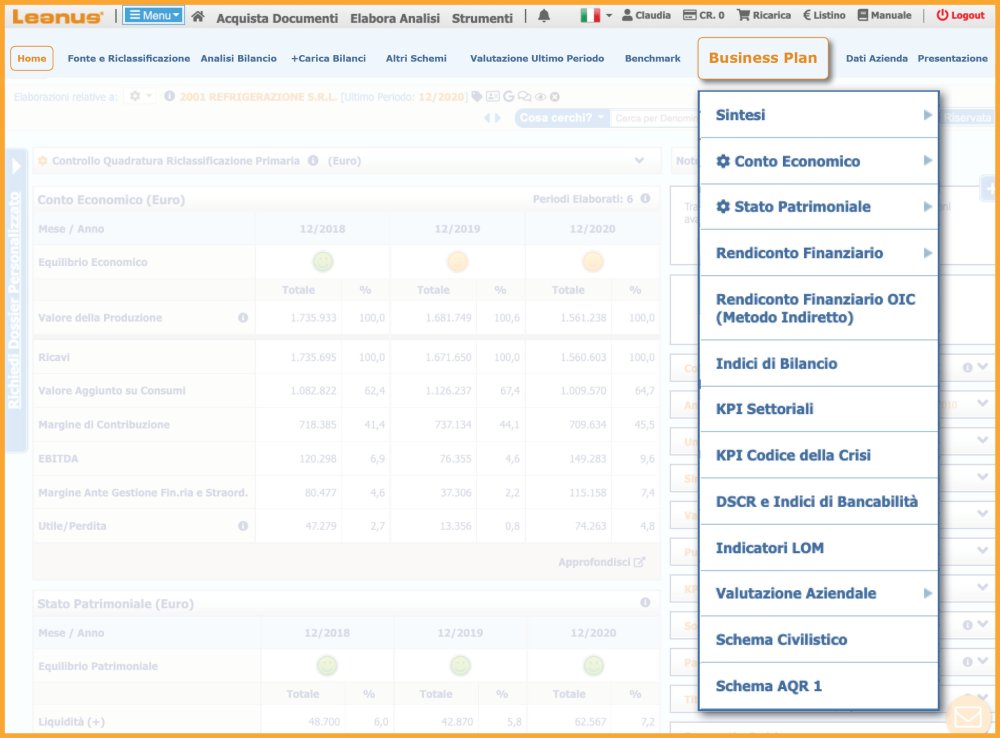
Task: Open Dati Azienda tab
Action: [876, 58]
